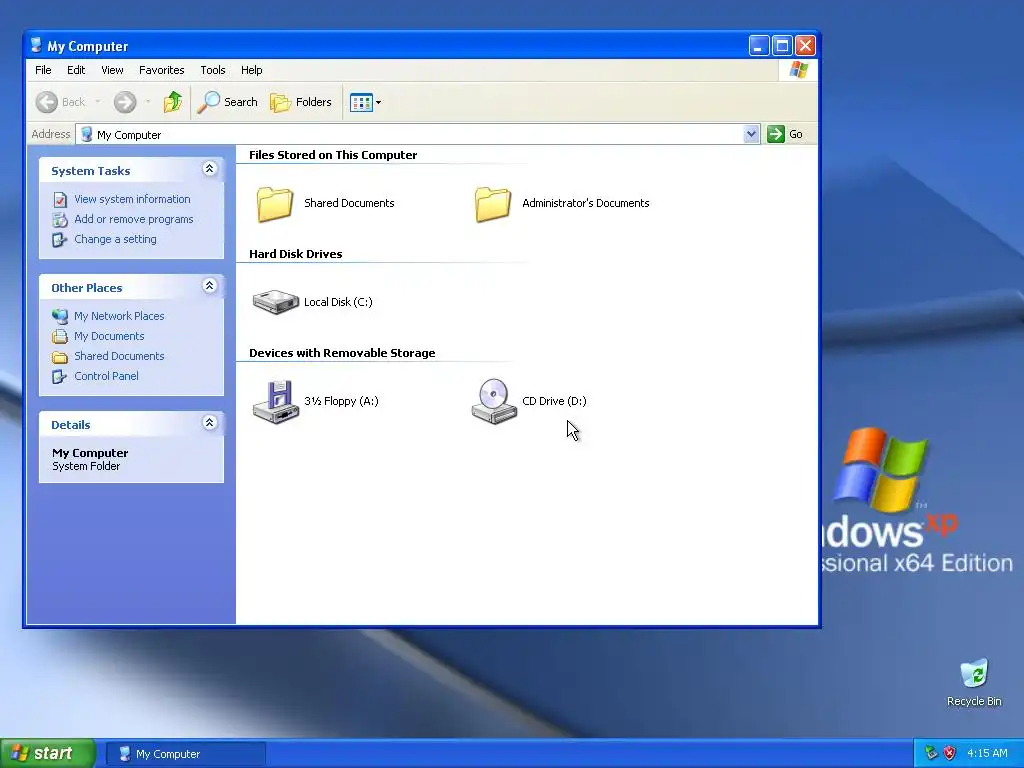Collapse the Details panel

point(210,423)
